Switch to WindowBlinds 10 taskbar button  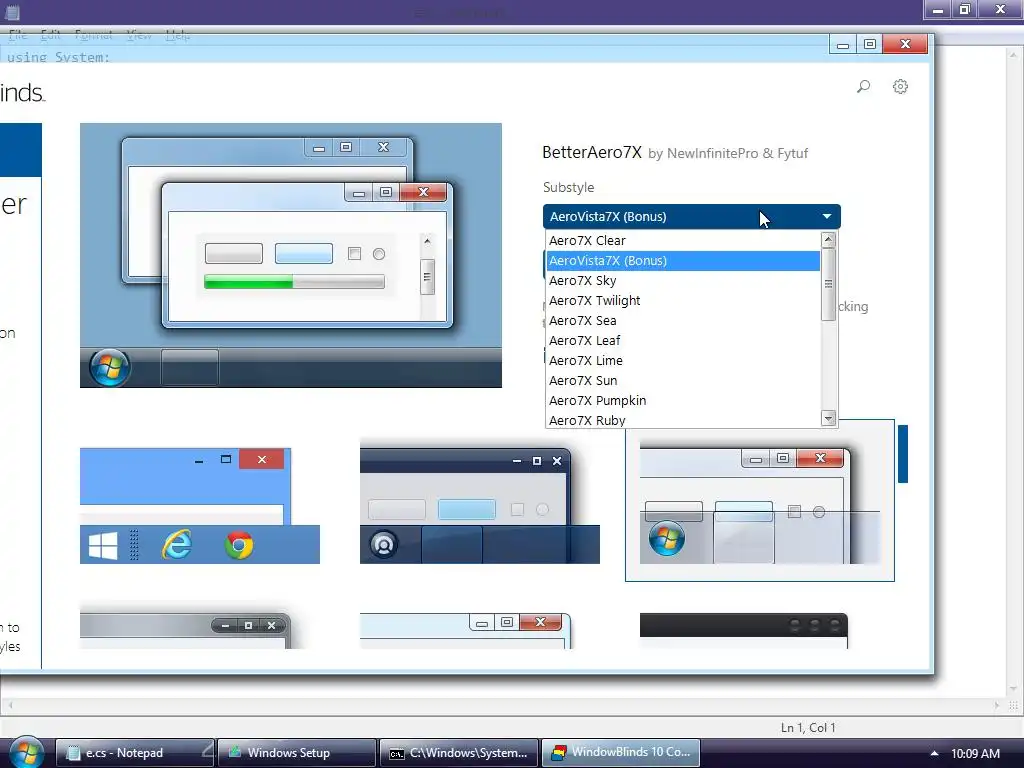(x=620, y=752)
